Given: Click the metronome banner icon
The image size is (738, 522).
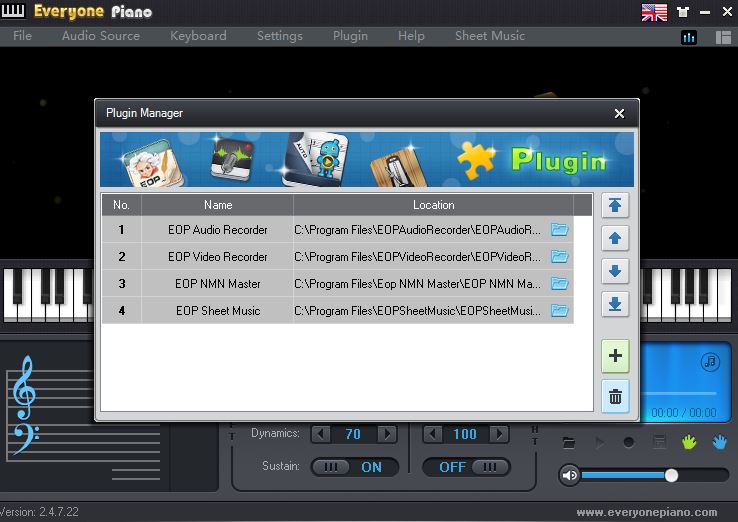Looking at the screenshot, I should [x=398, y=167].
